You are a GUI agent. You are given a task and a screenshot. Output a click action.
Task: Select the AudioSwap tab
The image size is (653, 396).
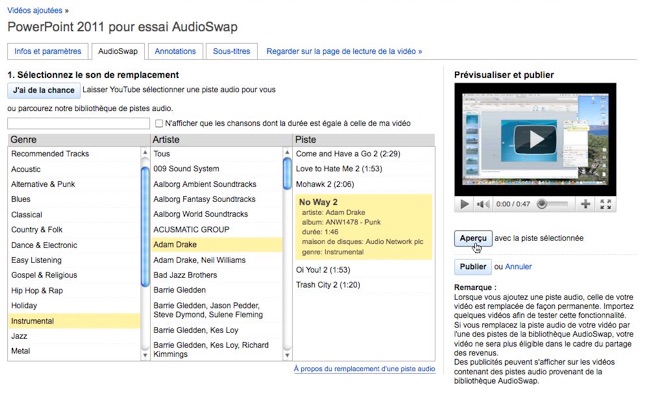[118, 51]
